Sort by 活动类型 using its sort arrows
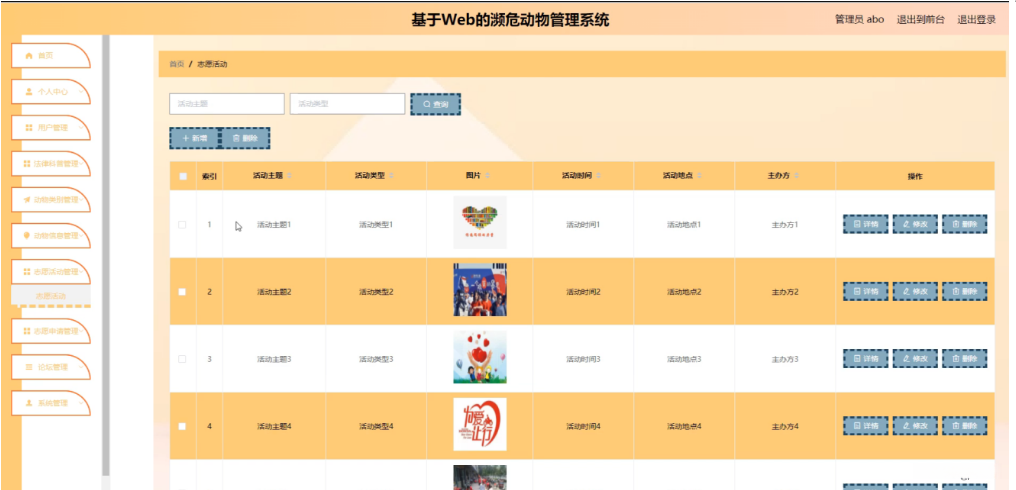 (x=391, y=176)
